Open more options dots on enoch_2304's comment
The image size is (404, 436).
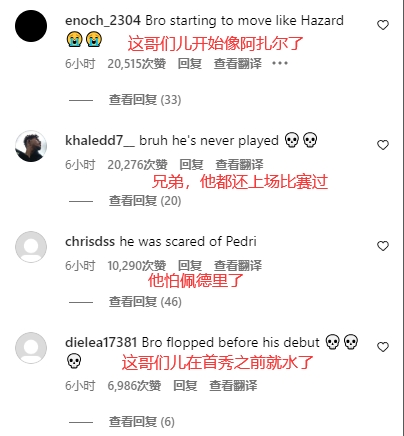pos(280,63)
